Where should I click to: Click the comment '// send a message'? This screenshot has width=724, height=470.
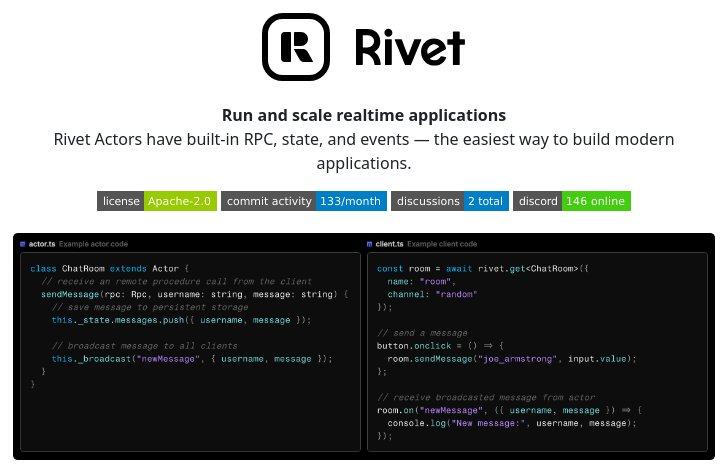(422, 333)
